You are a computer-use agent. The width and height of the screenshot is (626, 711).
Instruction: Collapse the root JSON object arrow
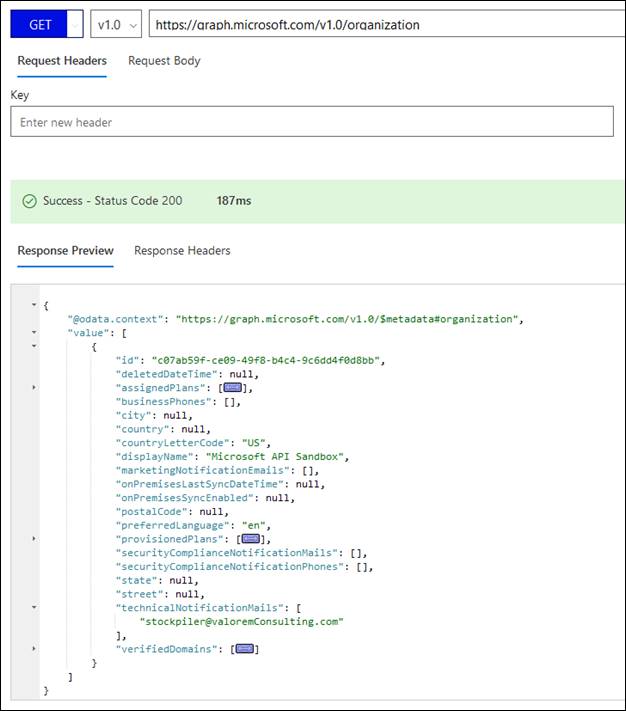coord(34,304)
